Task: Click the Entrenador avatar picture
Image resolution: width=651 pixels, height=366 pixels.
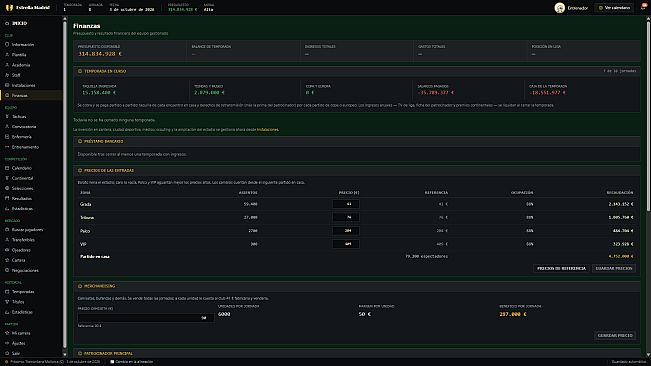Action: pos(560,8)
